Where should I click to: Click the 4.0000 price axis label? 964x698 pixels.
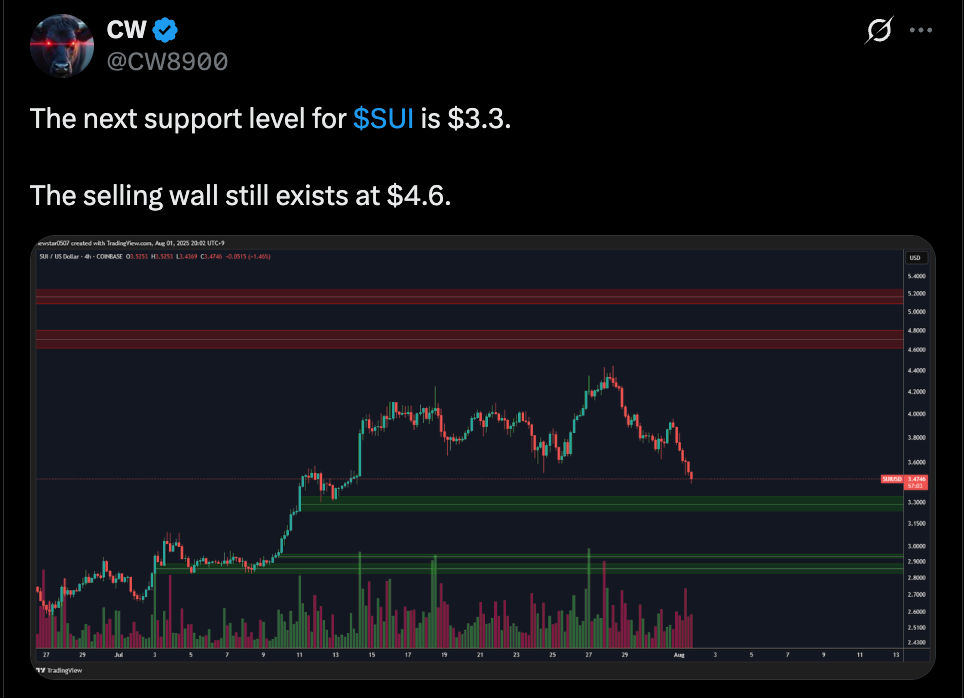pyautogui.click(x=916, y=414)
